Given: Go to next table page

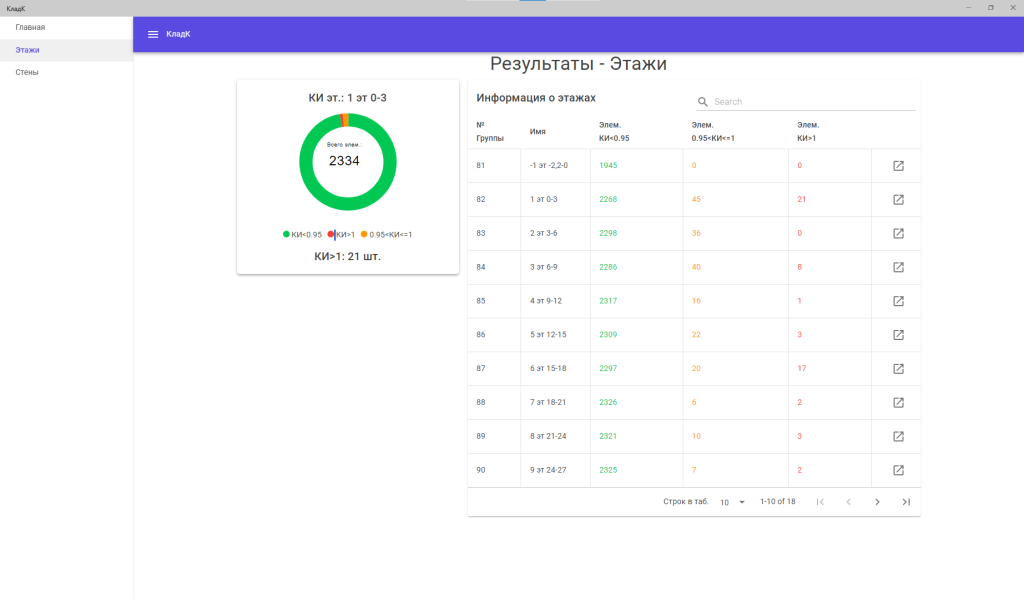Looking at the screenshot, I should (x=877, y=502).
